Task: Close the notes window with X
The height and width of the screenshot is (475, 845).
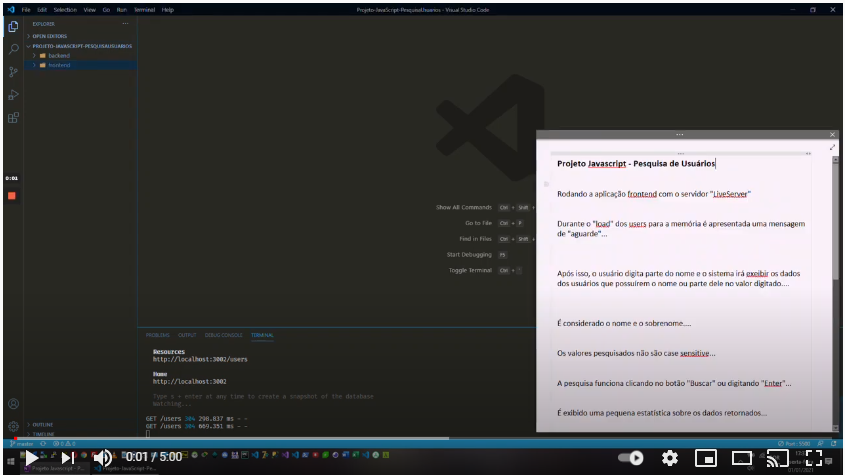Action: (x=832, y=135)
